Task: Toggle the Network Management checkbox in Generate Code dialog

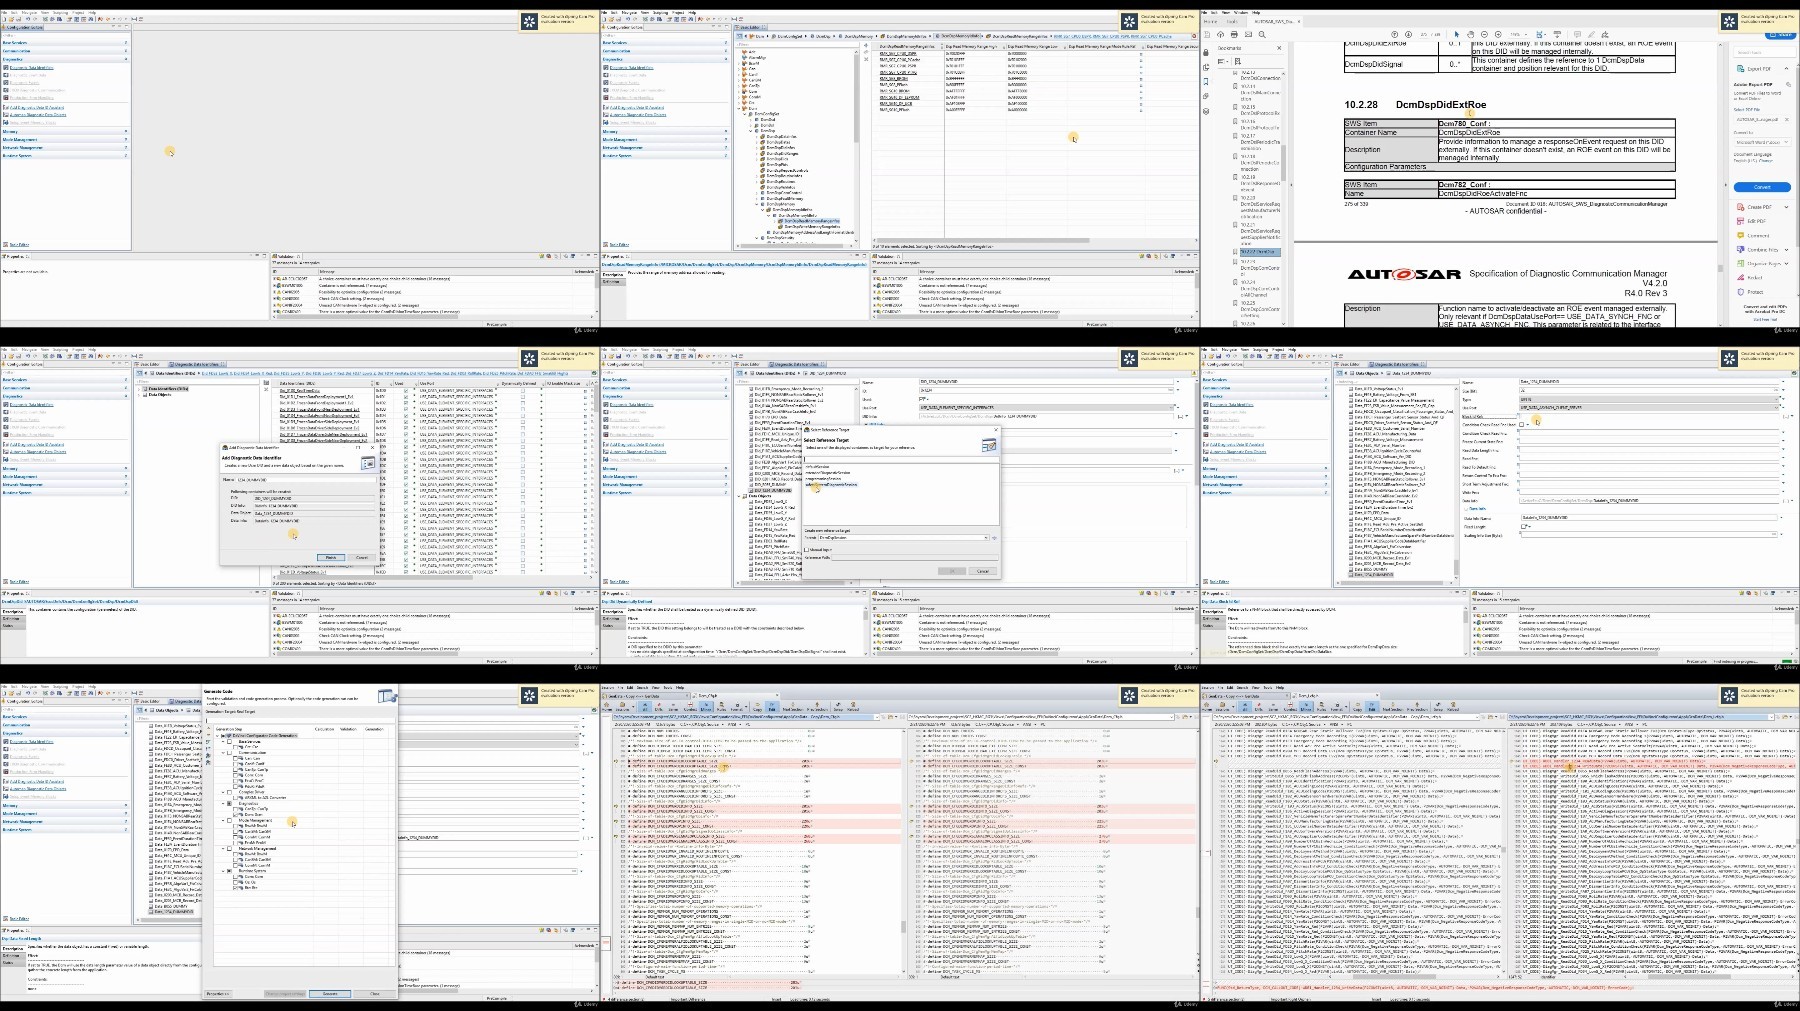Action: [229, 848]
